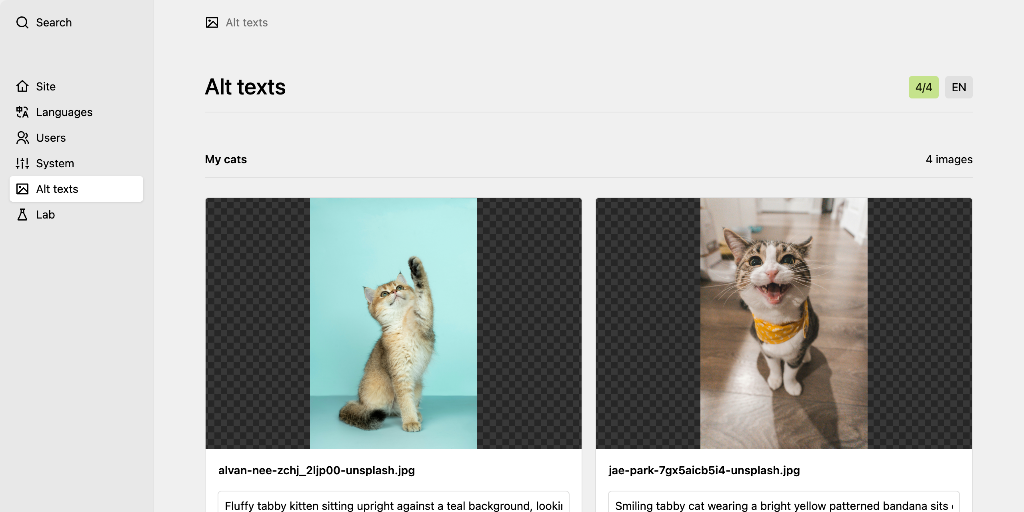Open the teal background kitten thumbnail
1024x512 pixels.
pyautogui.click(x=393, y=323)
